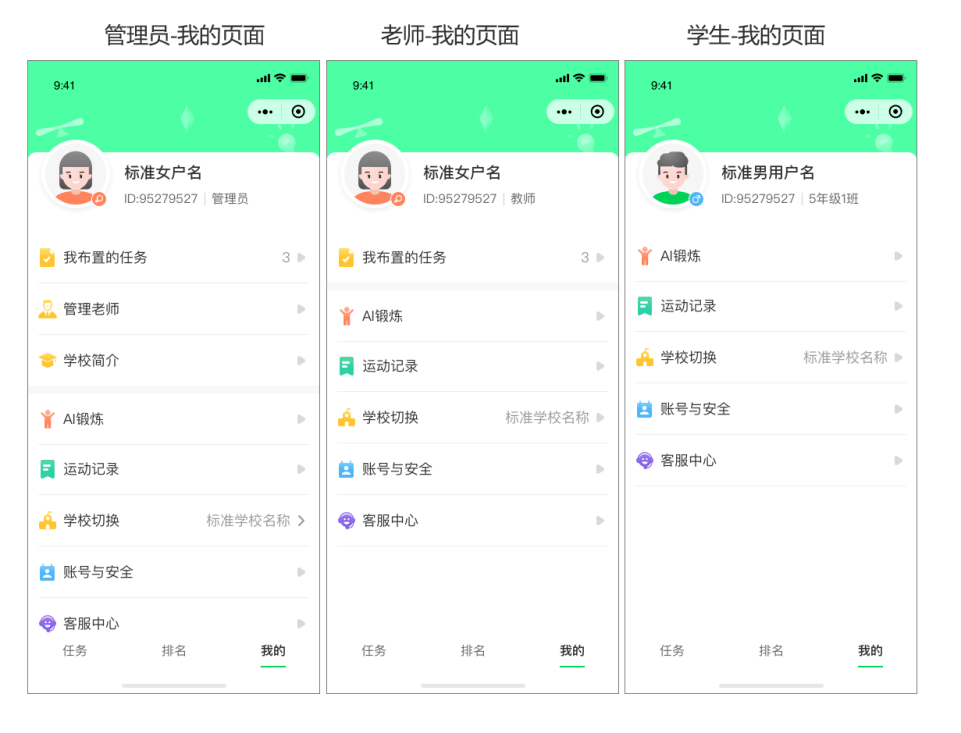The image size is (961, 733).
Task: Open 管理老师 label on admin page
Action: 91,309
